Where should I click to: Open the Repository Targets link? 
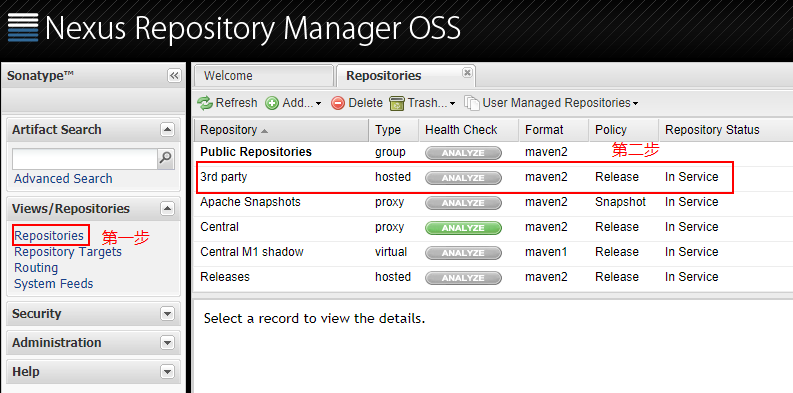[x=68, y=251]
